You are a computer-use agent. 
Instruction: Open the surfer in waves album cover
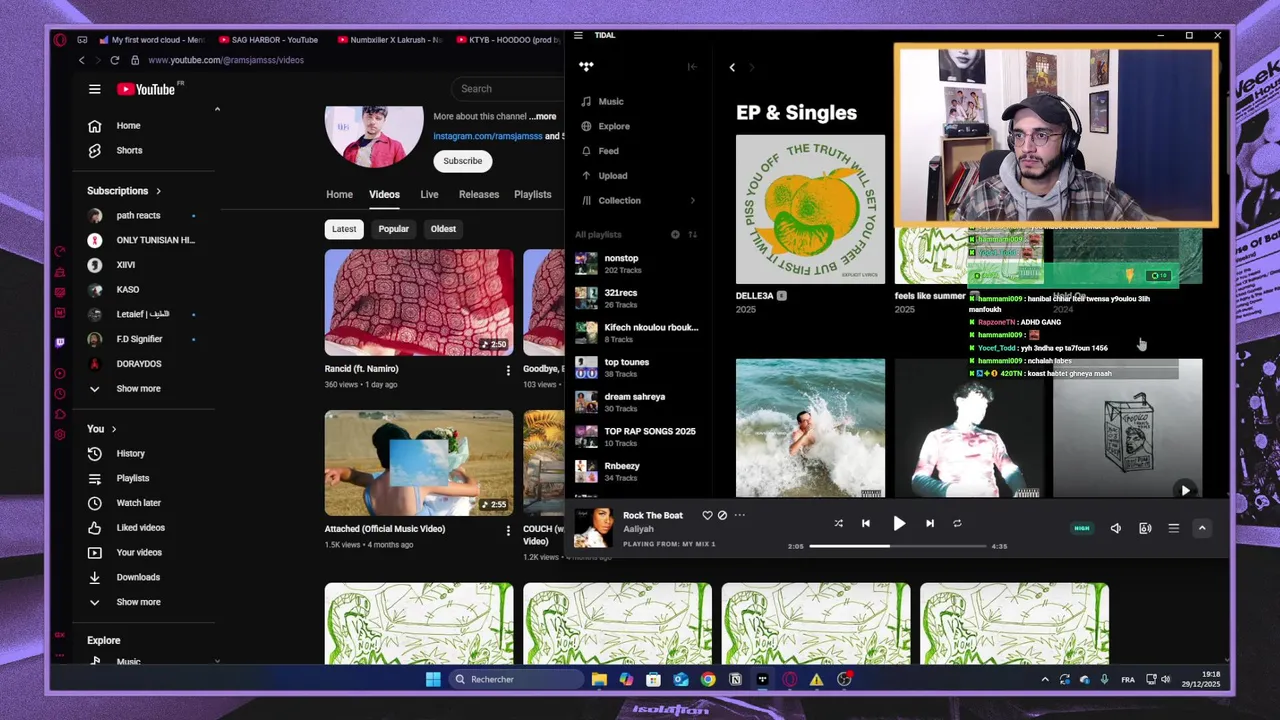(x=810, y=428)
